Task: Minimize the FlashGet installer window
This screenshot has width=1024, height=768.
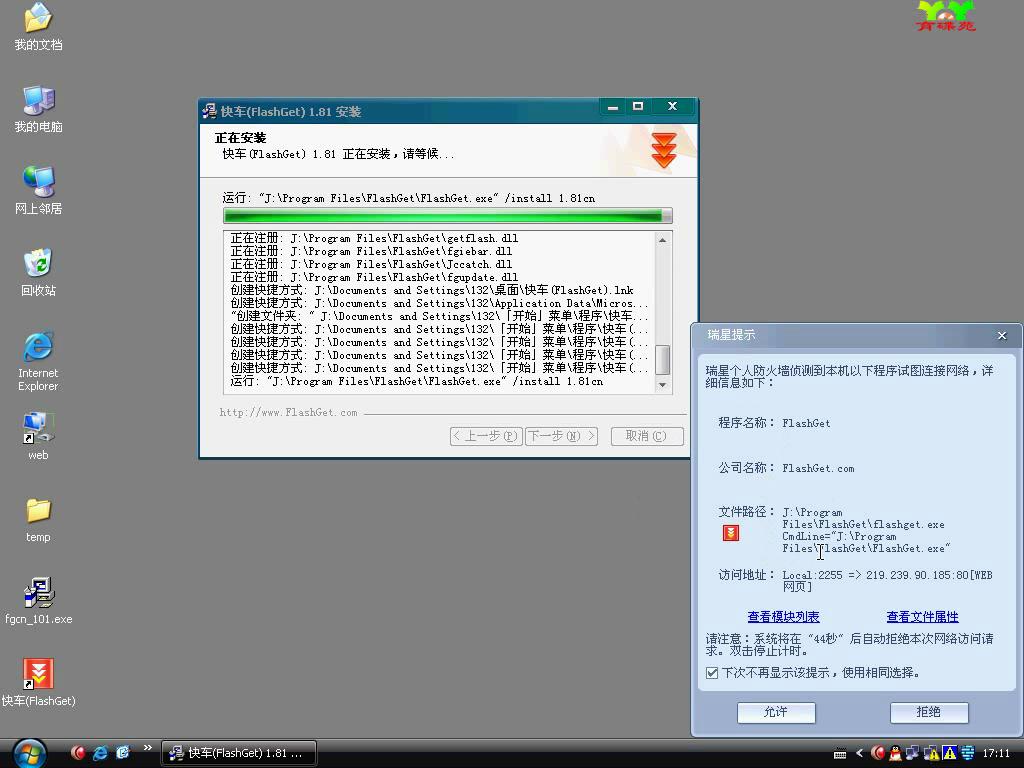Action: 613,106
